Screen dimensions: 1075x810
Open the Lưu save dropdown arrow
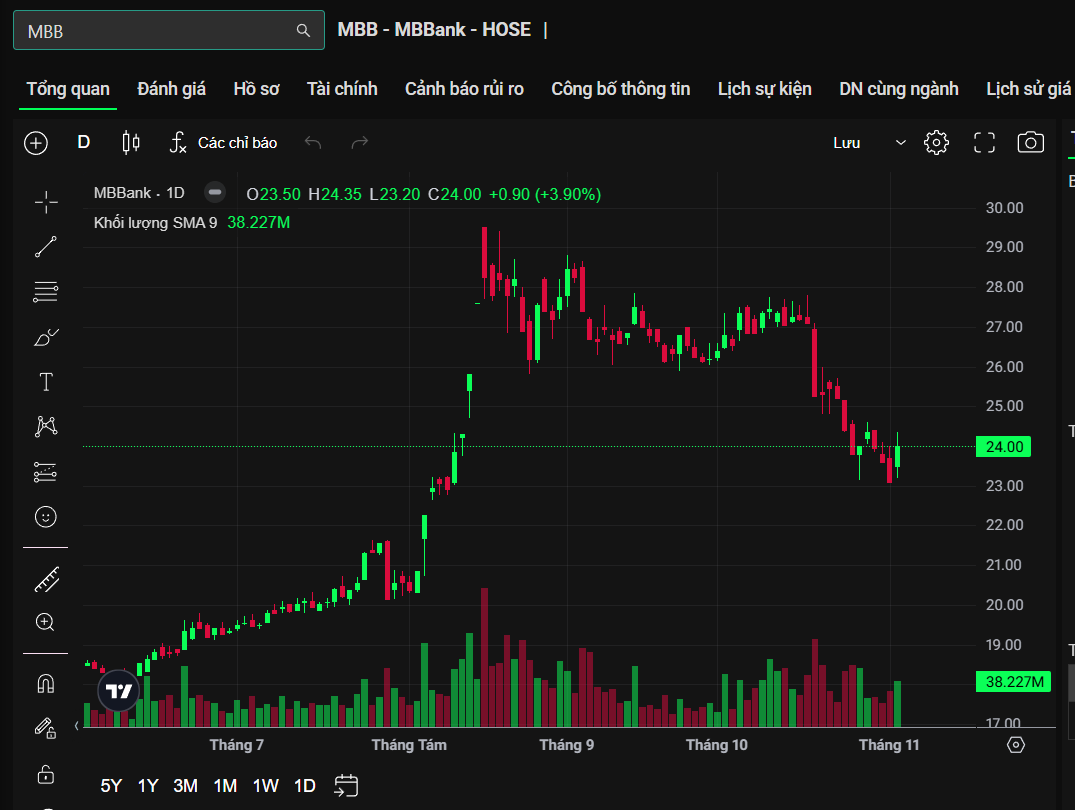click(900, 143)
